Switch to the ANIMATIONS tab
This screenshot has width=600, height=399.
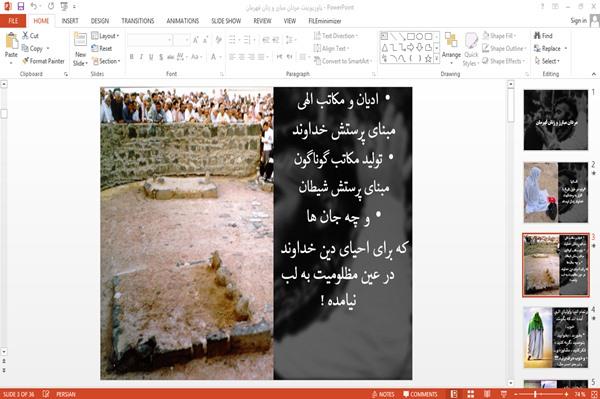(183, 21)
